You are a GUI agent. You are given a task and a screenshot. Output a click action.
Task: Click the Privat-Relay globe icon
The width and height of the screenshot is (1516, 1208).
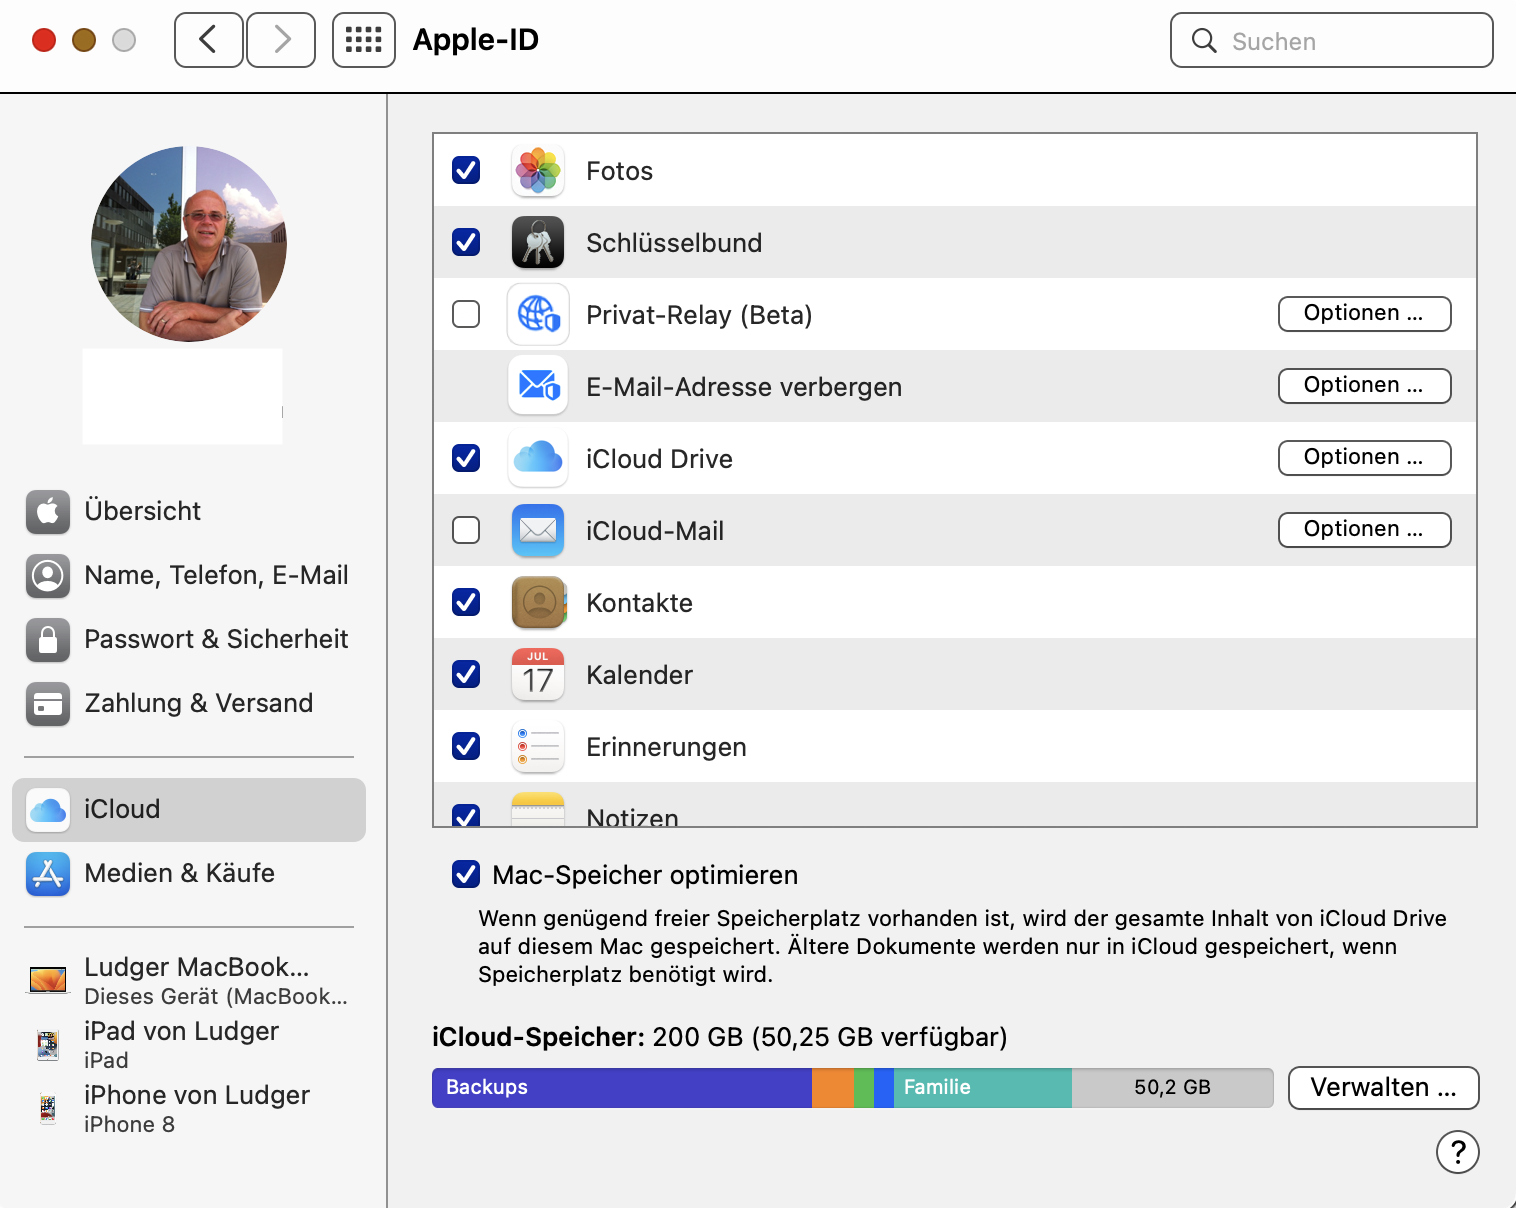538,315
